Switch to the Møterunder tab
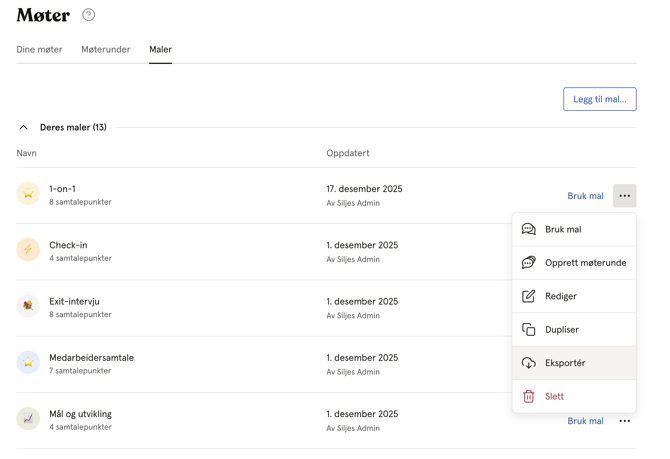670x459 pixels. (x=106, y=50)
